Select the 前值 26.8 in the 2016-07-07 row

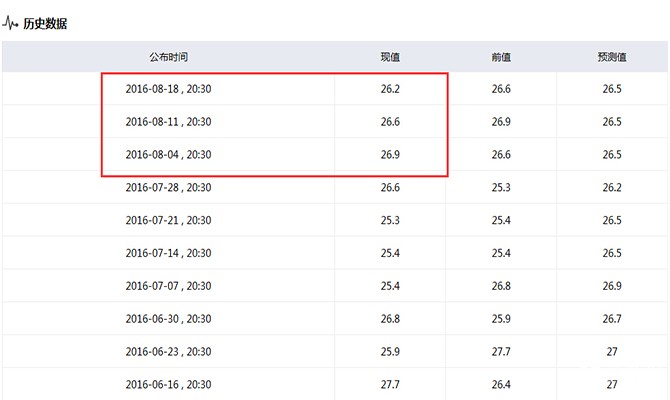pyautogui.click(x=501, y=286)
